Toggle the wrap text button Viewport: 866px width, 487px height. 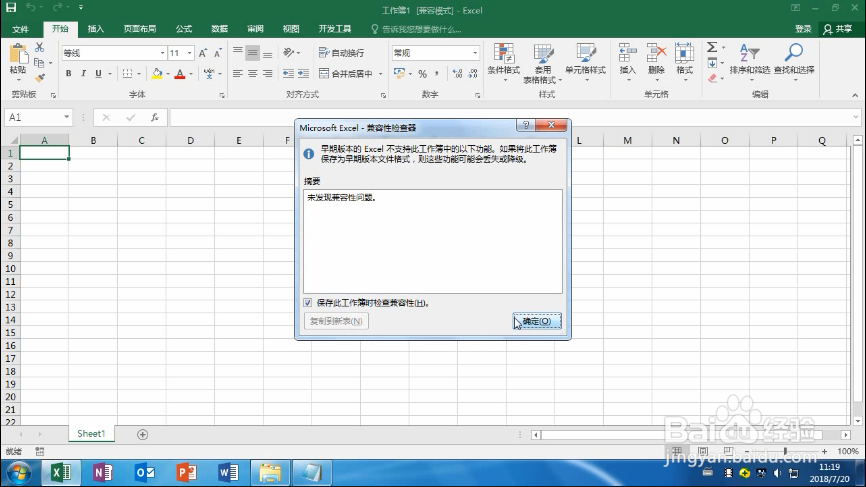[341, 53]
